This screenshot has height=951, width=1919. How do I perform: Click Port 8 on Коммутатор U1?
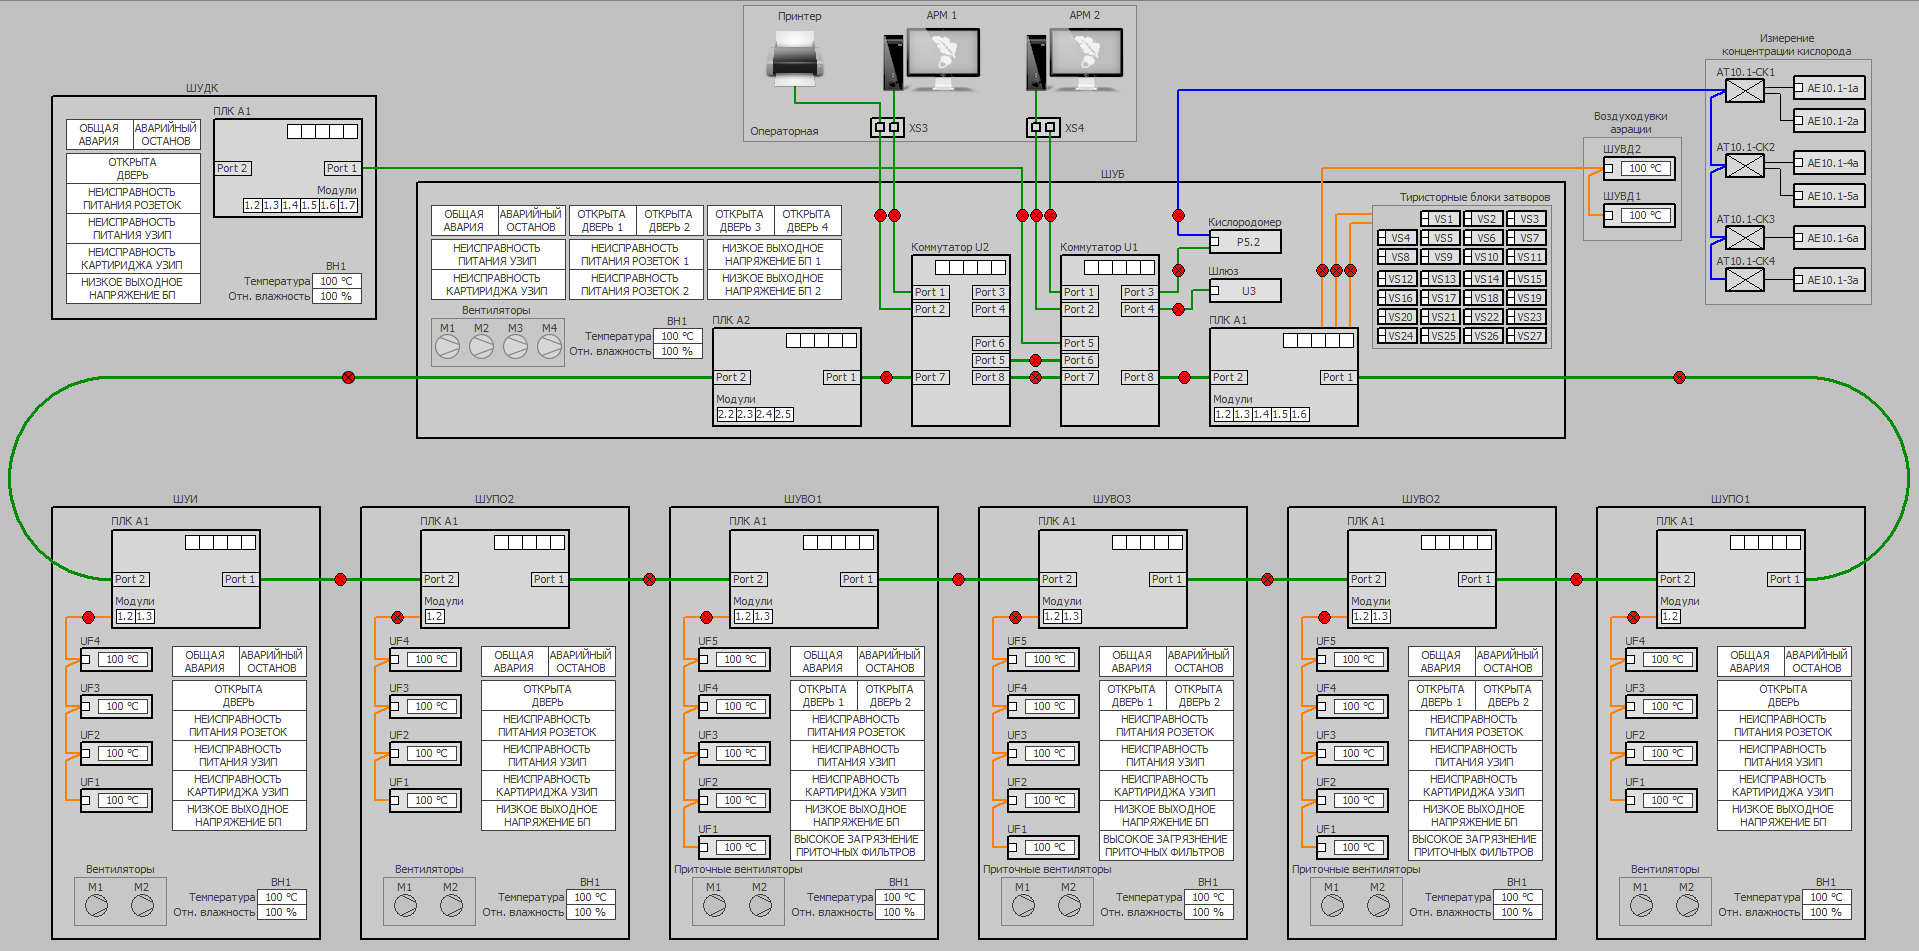click(x=1138, y=377)
